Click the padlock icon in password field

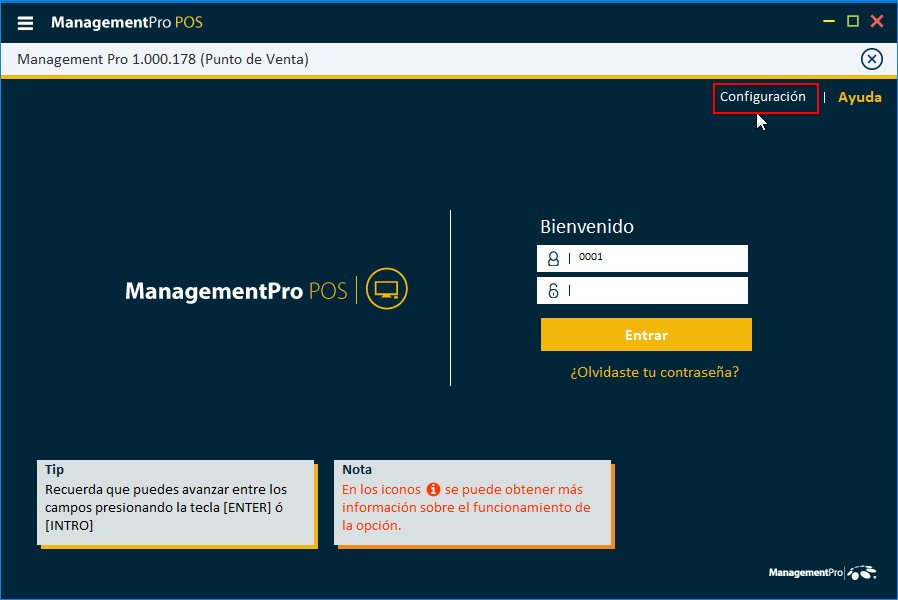tap(553, 291)
